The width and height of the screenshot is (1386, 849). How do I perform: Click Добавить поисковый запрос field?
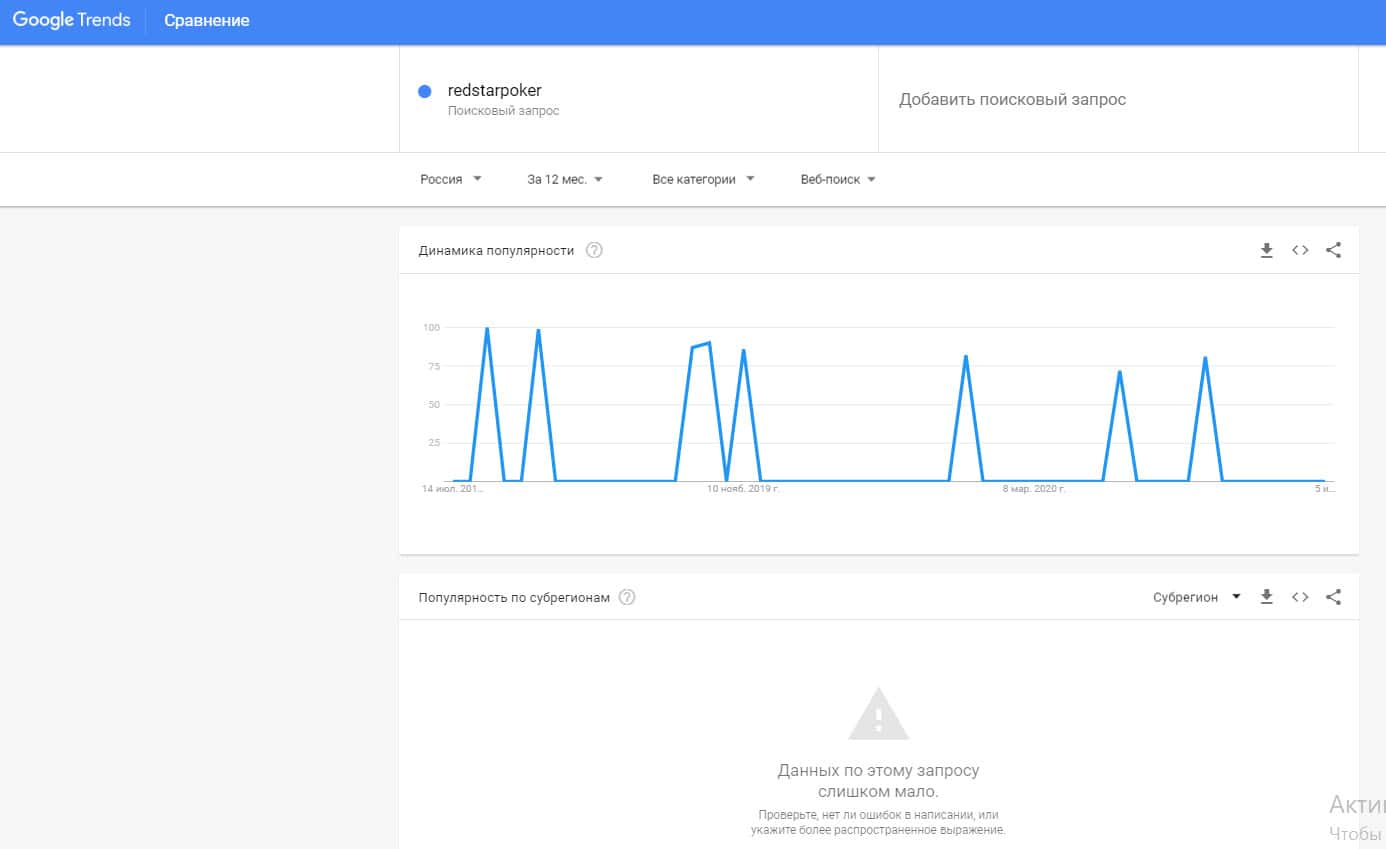1012,100
